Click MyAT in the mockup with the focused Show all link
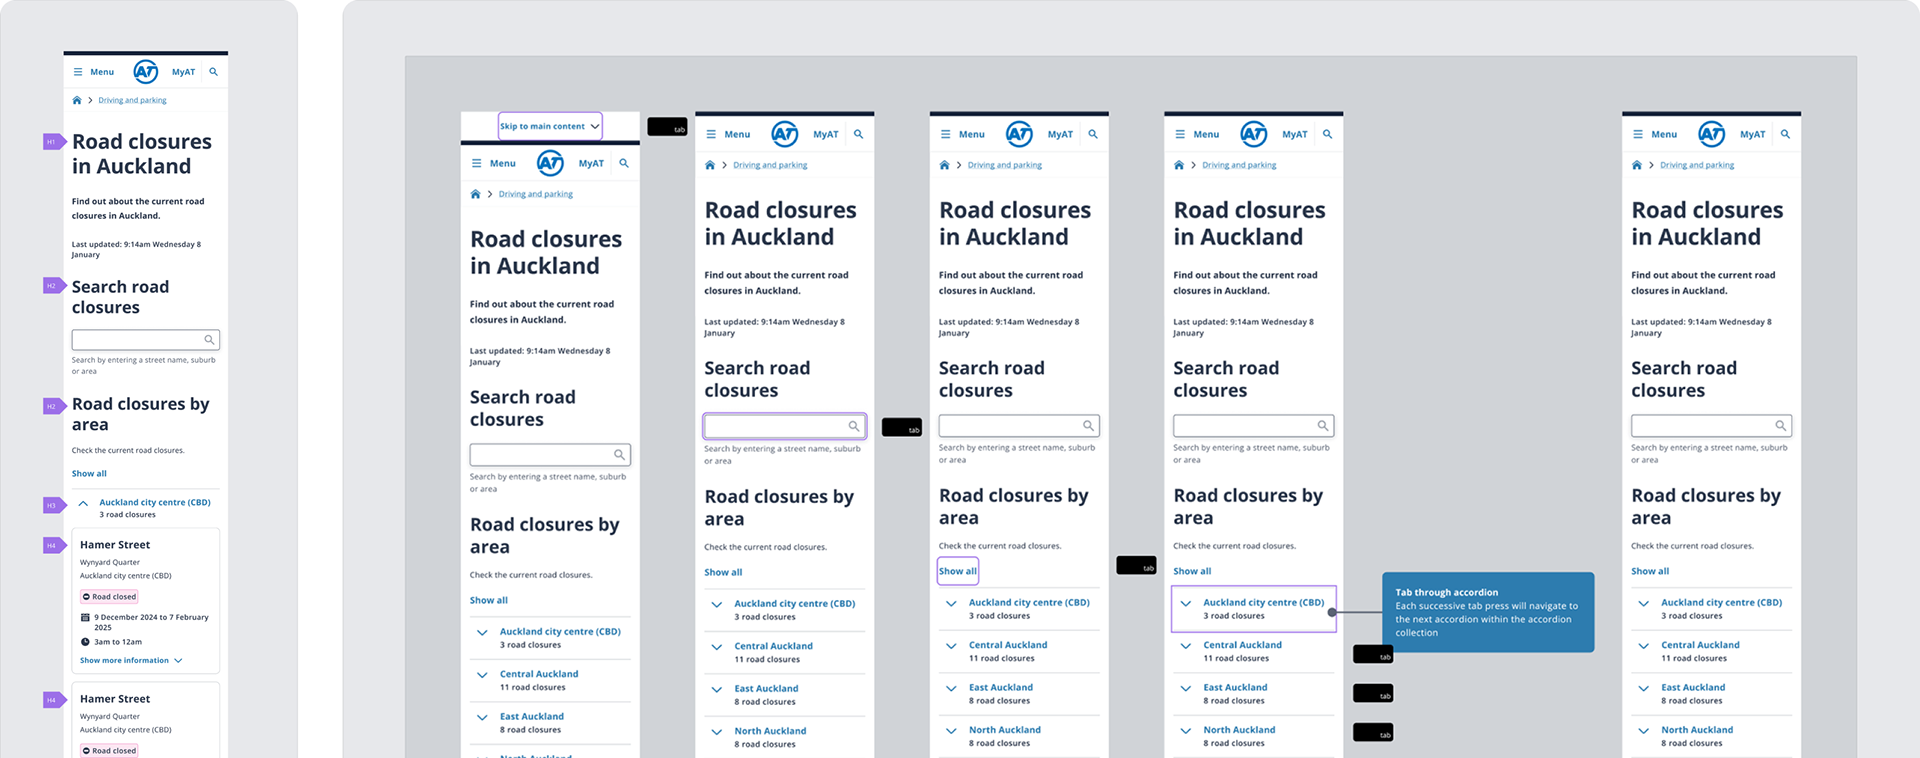Viewport: 1920px width, 758px height. 1060,134
